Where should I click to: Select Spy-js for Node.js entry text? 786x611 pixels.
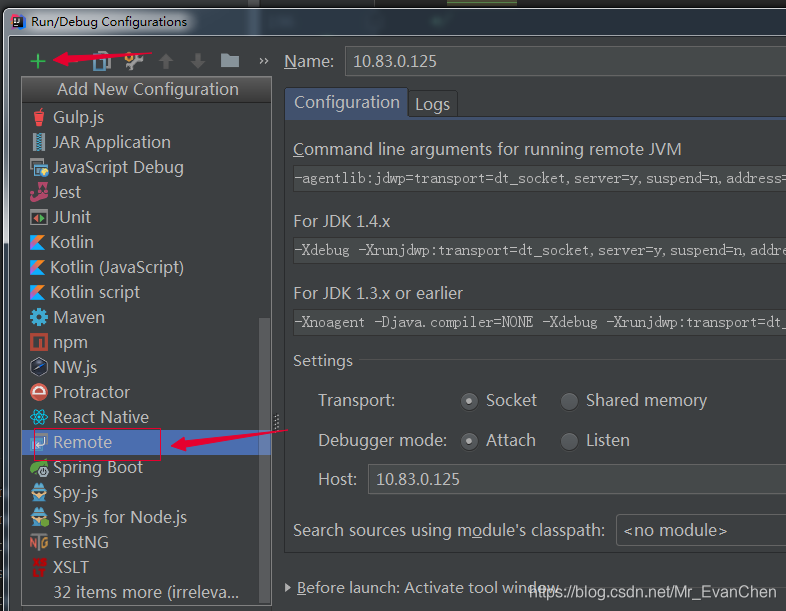120,517
